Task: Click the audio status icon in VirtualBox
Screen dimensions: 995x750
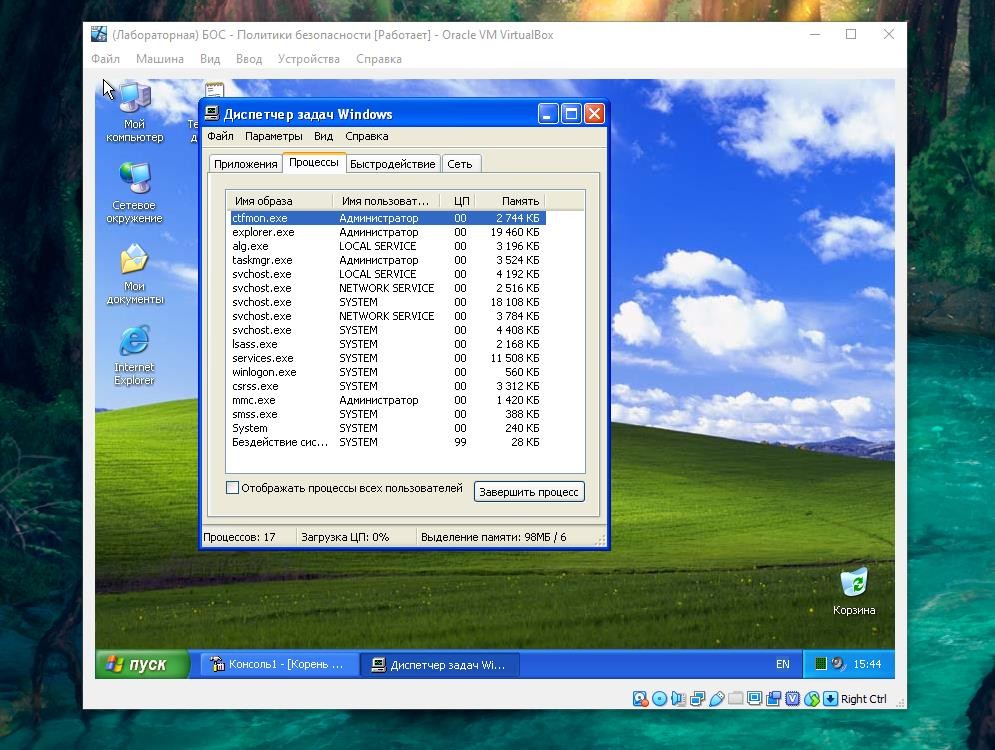Action: click(x=678, y=699)
